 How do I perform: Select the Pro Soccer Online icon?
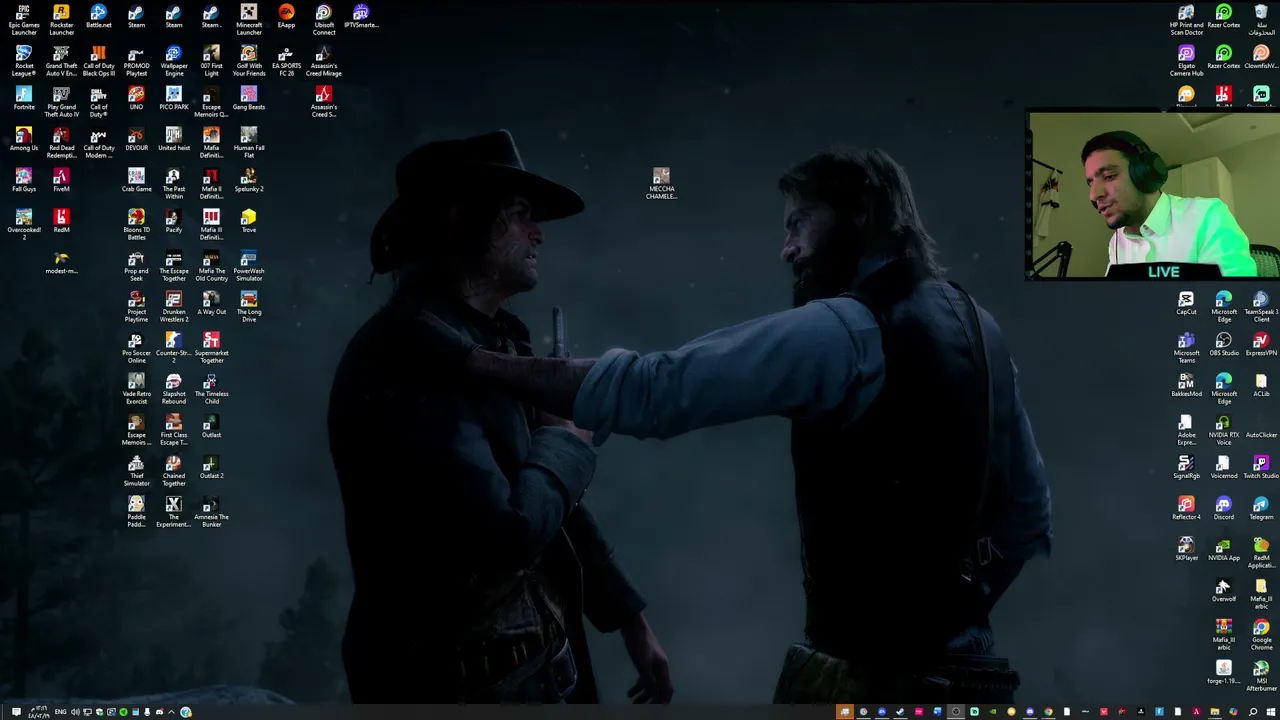pyautogui.click(x=136, y=348)
